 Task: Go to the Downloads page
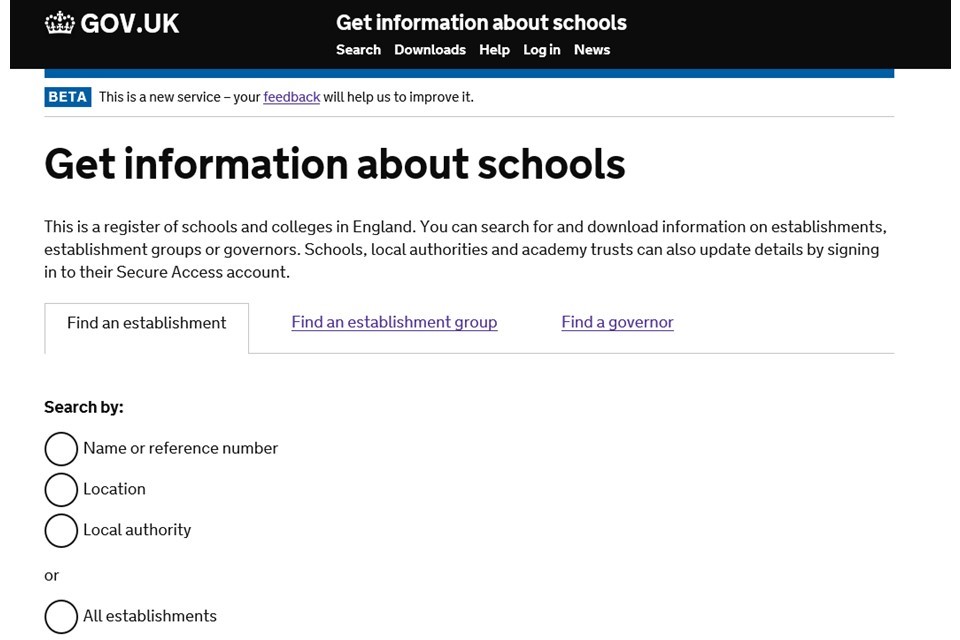click(430, 50)
